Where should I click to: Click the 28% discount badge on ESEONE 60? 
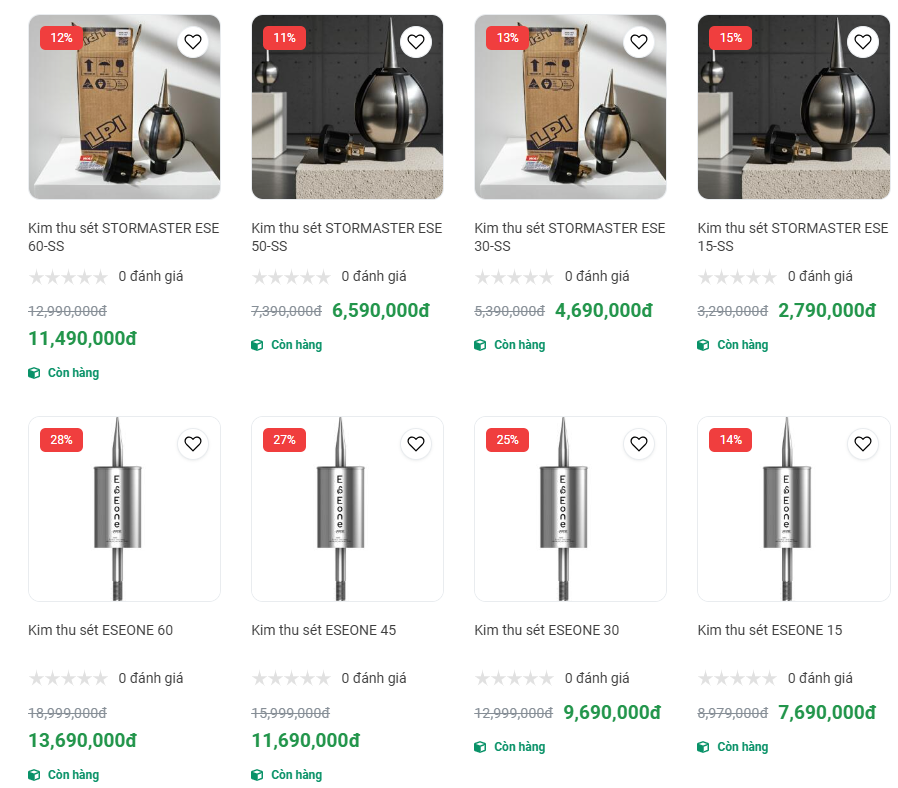61,440
